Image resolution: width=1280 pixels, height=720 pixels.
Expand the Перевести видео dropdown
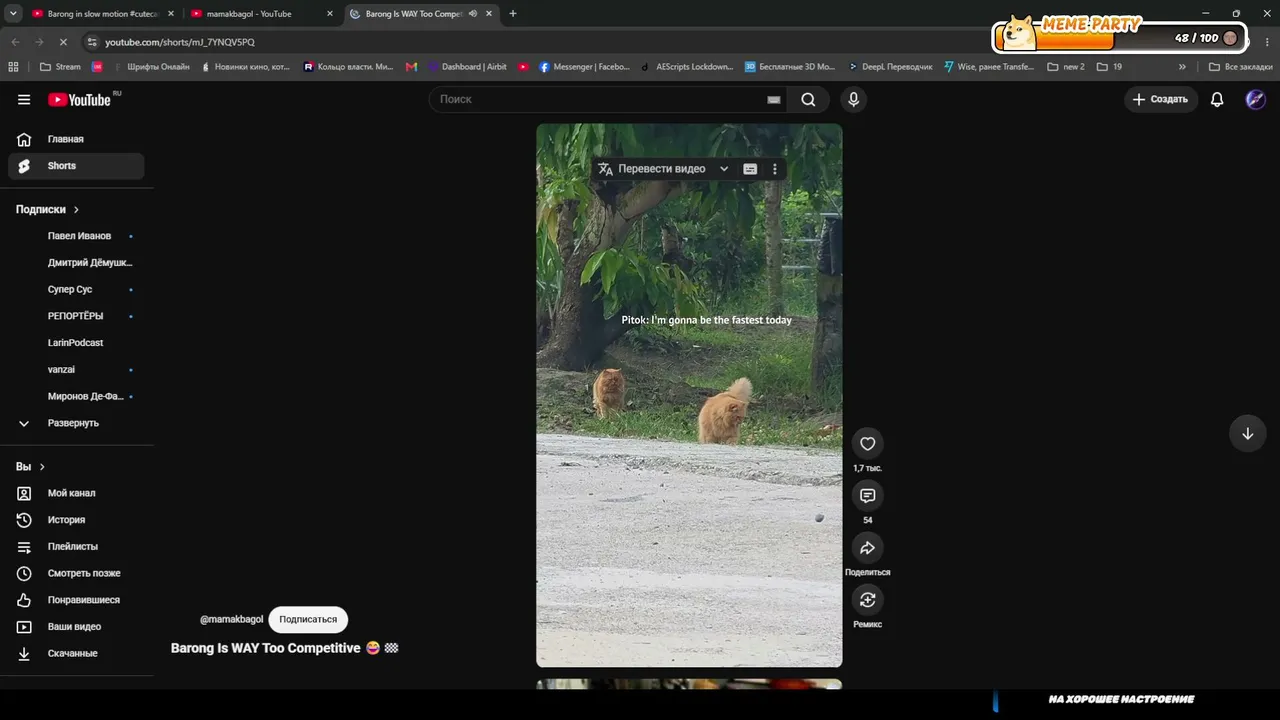(x=724, y=169)
